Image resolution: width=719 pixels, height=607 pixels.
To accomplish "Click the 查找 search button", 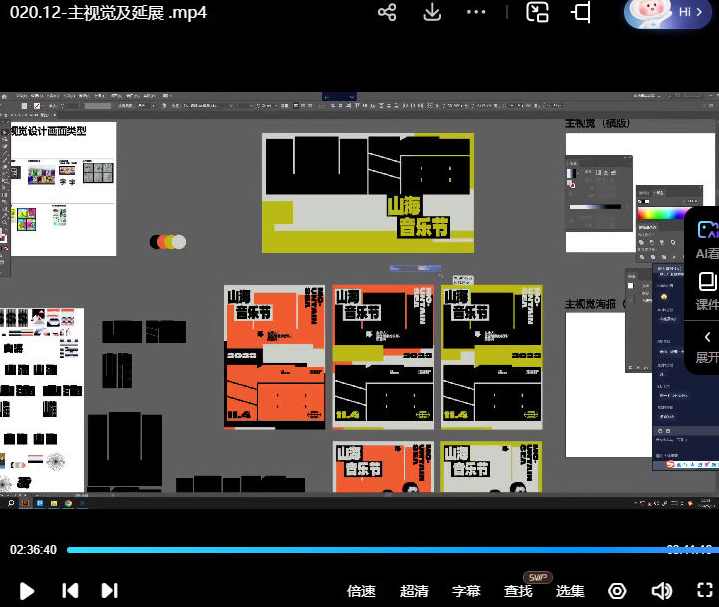I will pyautogui.click(x=518, y=591).
